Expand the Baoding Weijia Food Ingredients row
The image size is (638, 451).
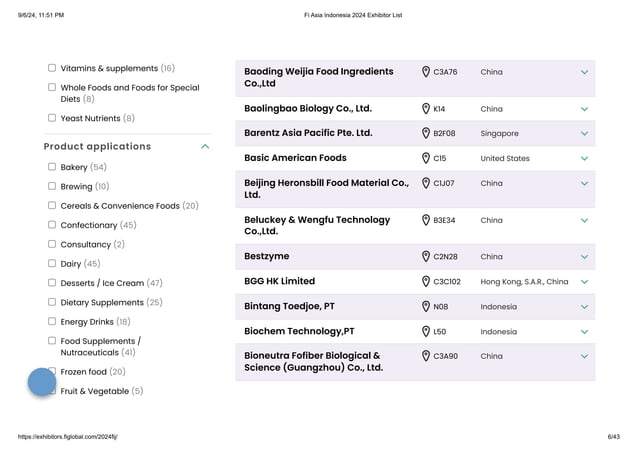pos(584,72)
